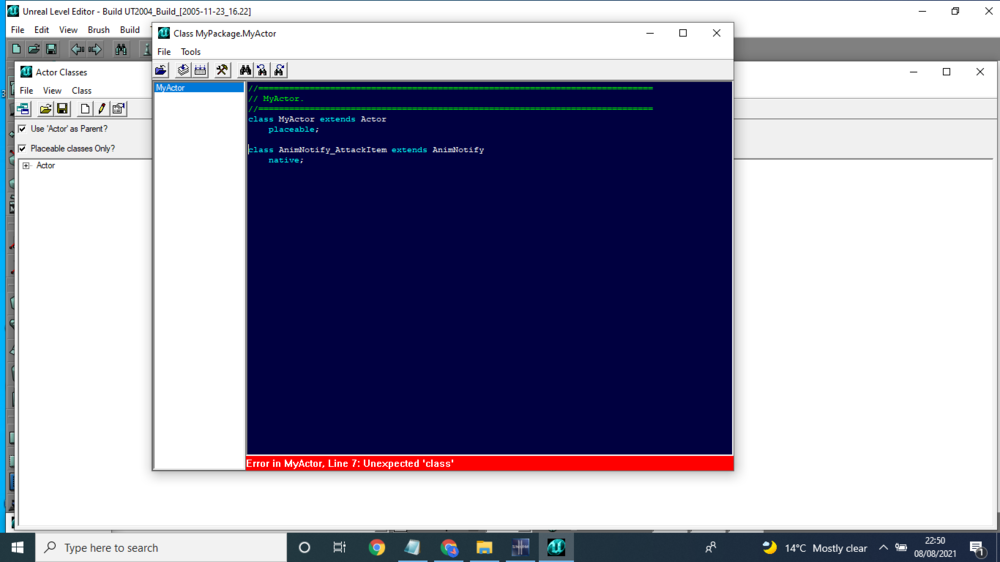Viewport: 1000px width, 562px height.
Task: Open Build menu of Unreal Level Editor
Action: coord(129,30)
